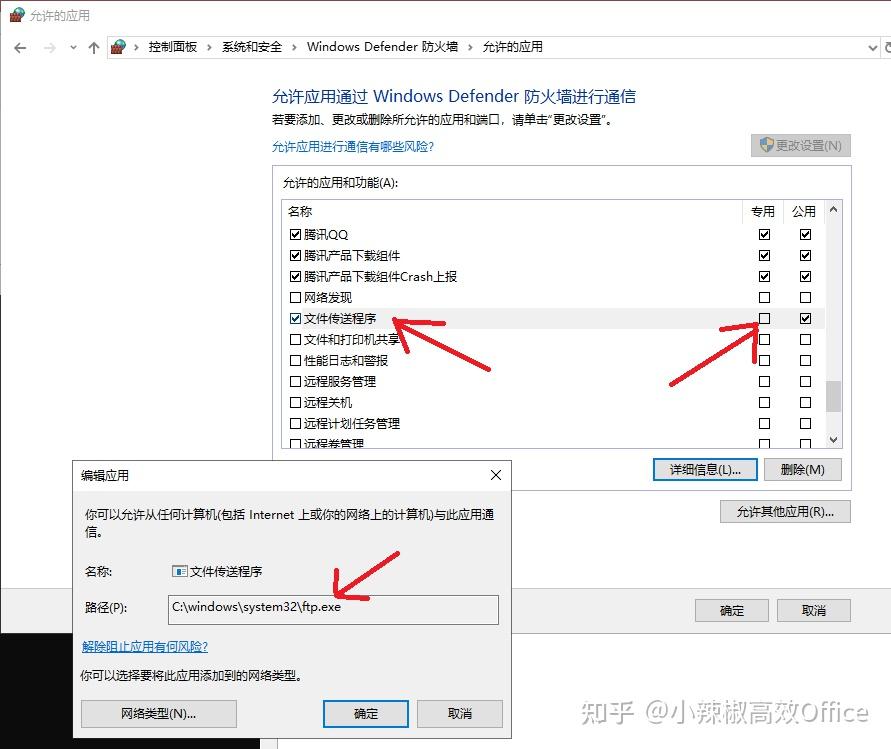Click the Back arrow in navigation bar

coord(20,48)
